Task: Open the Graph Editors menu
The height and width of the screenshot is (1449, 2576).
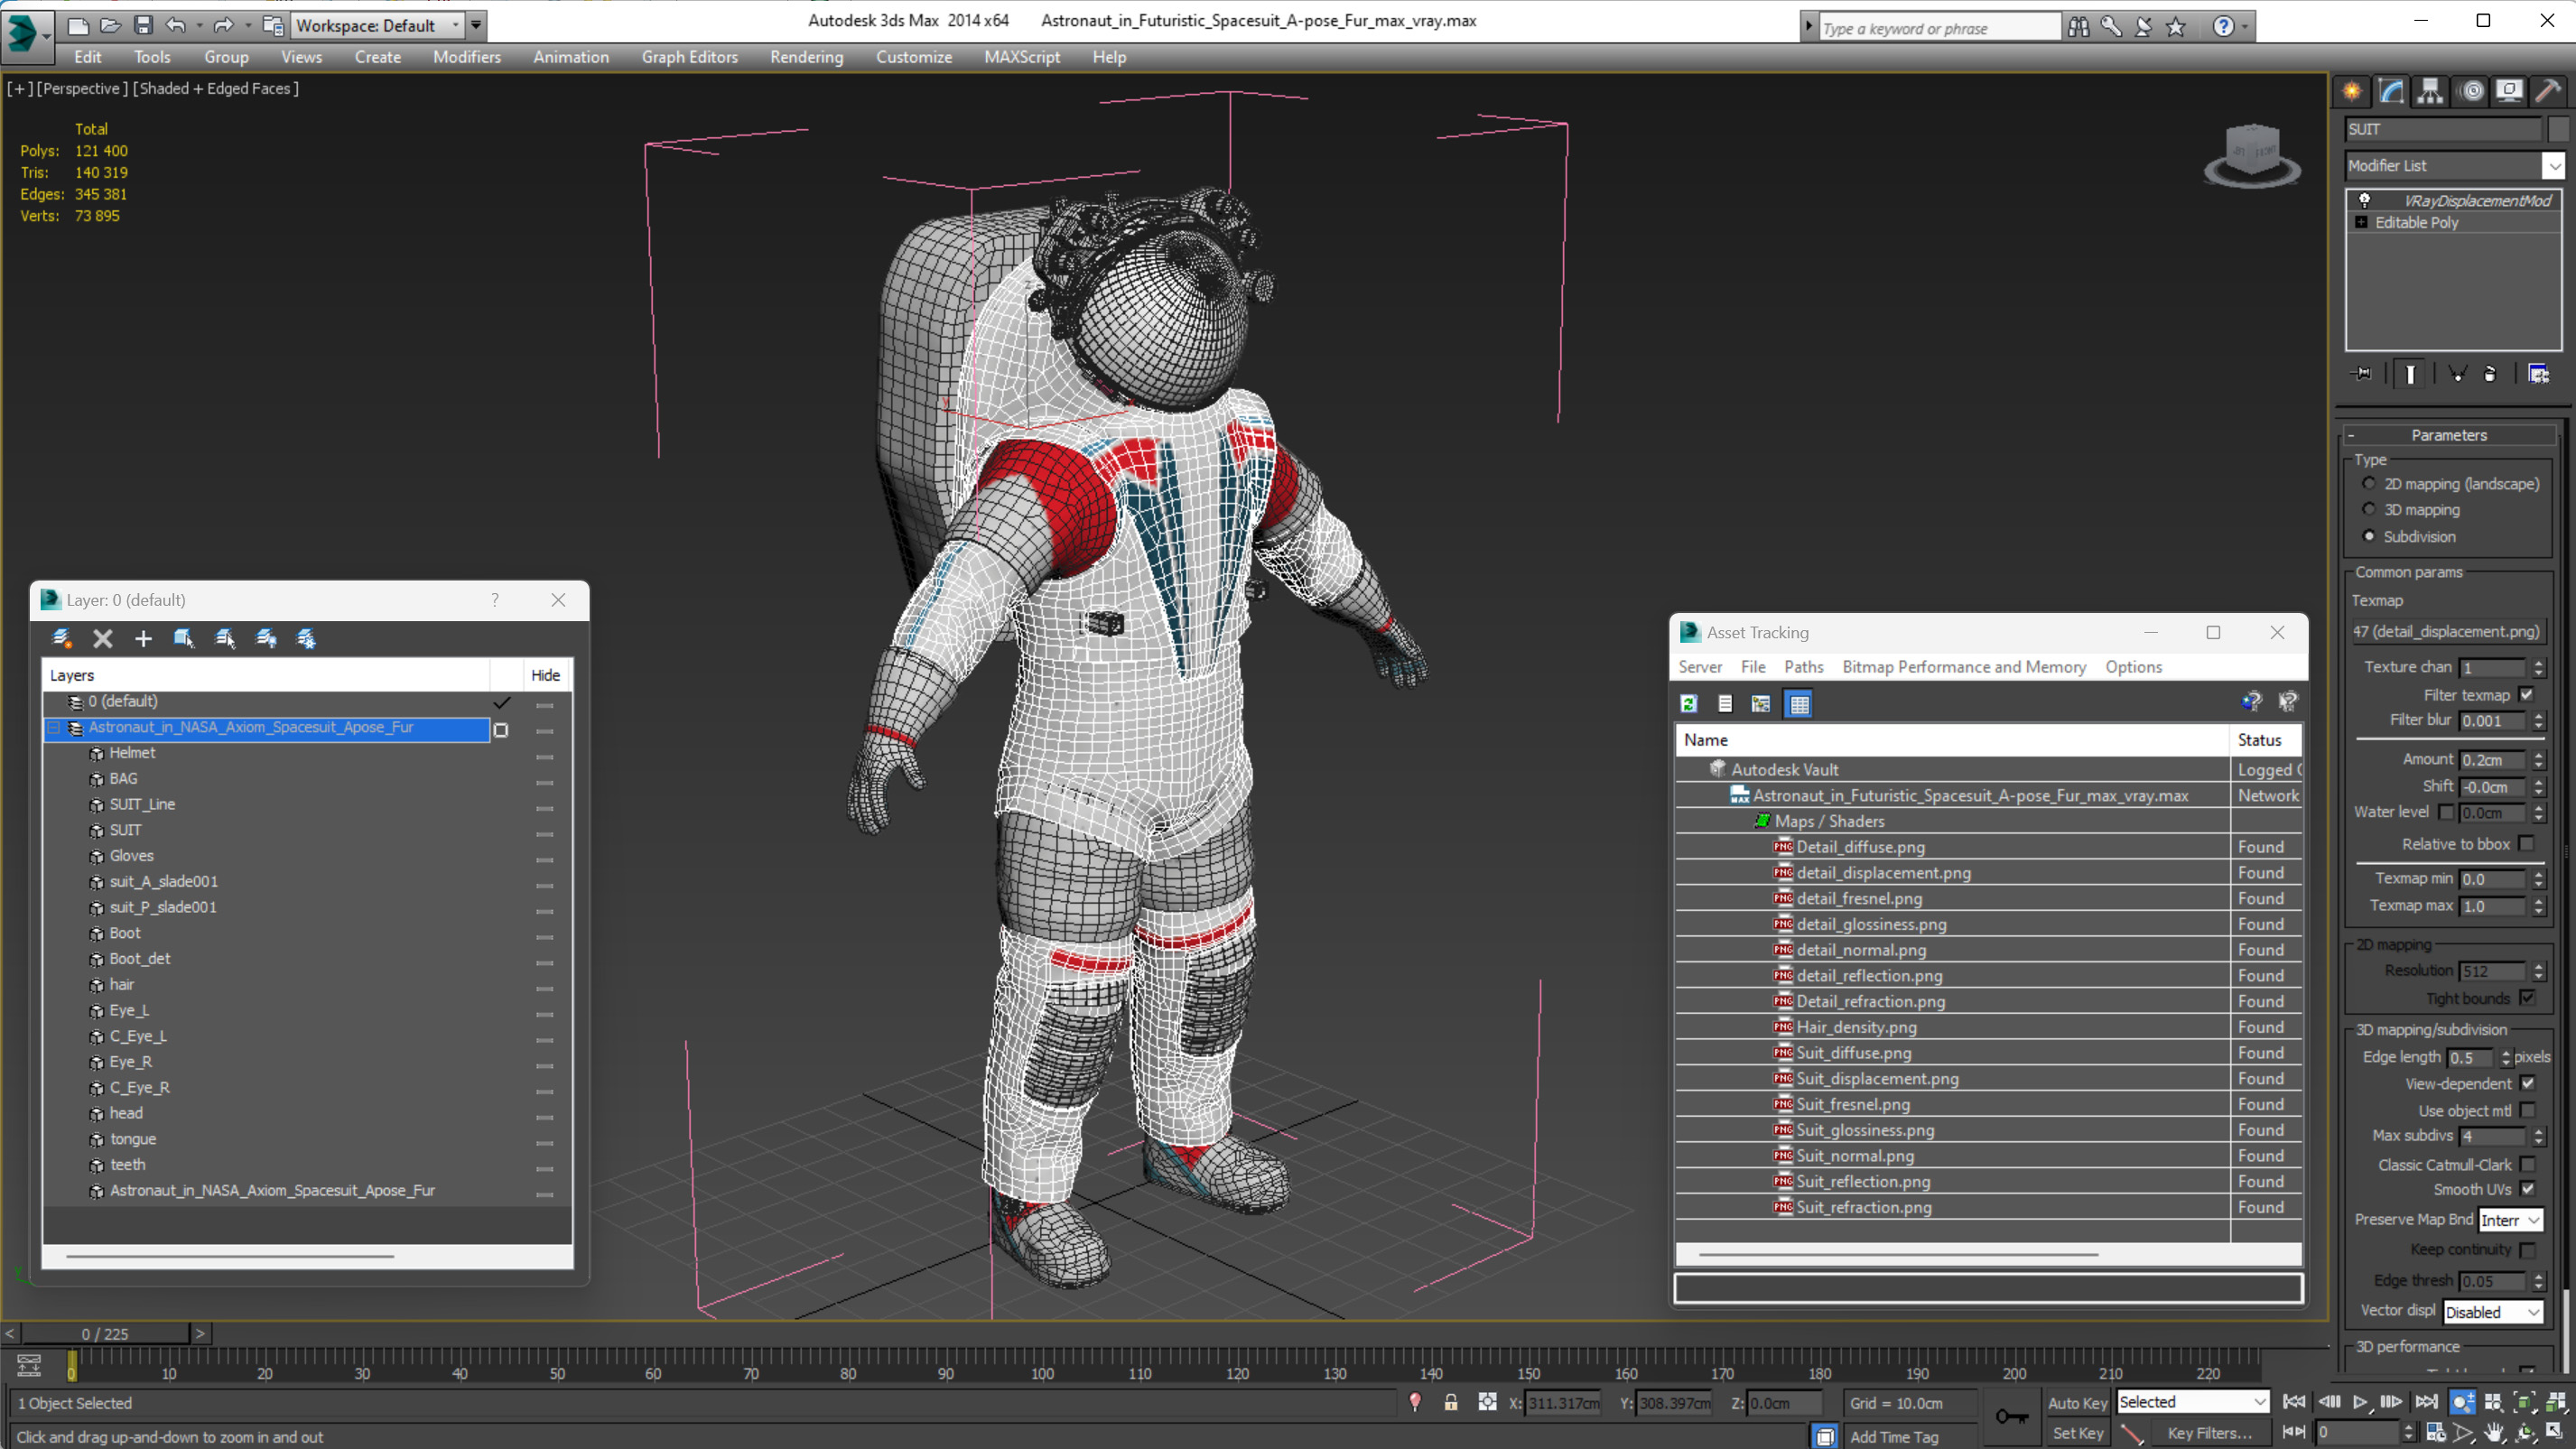Action: (689, 57)
